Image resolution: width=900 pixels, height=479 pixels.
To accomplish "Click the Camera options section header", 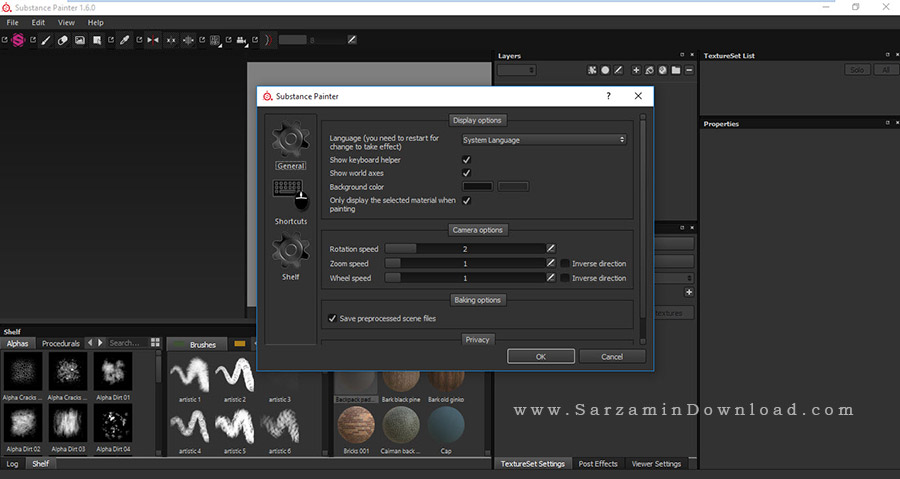I will tap(477, 229).
